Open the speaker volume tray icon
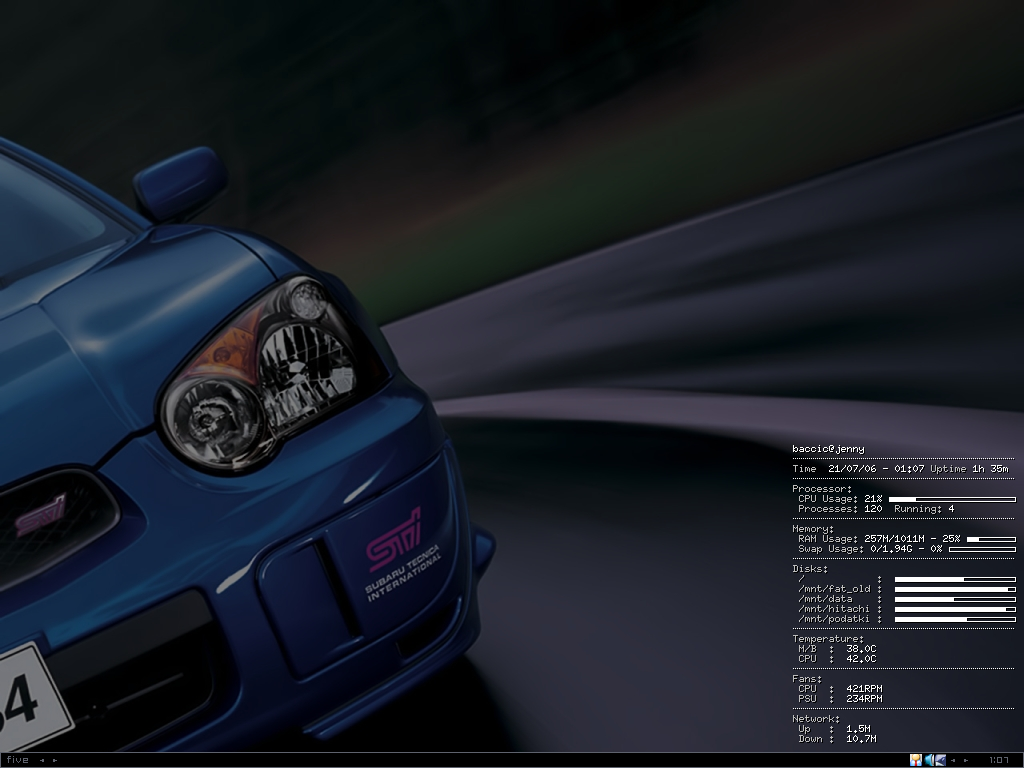Screen dimensions: 1024x768 pyautogui.click(x=929, y=760)
